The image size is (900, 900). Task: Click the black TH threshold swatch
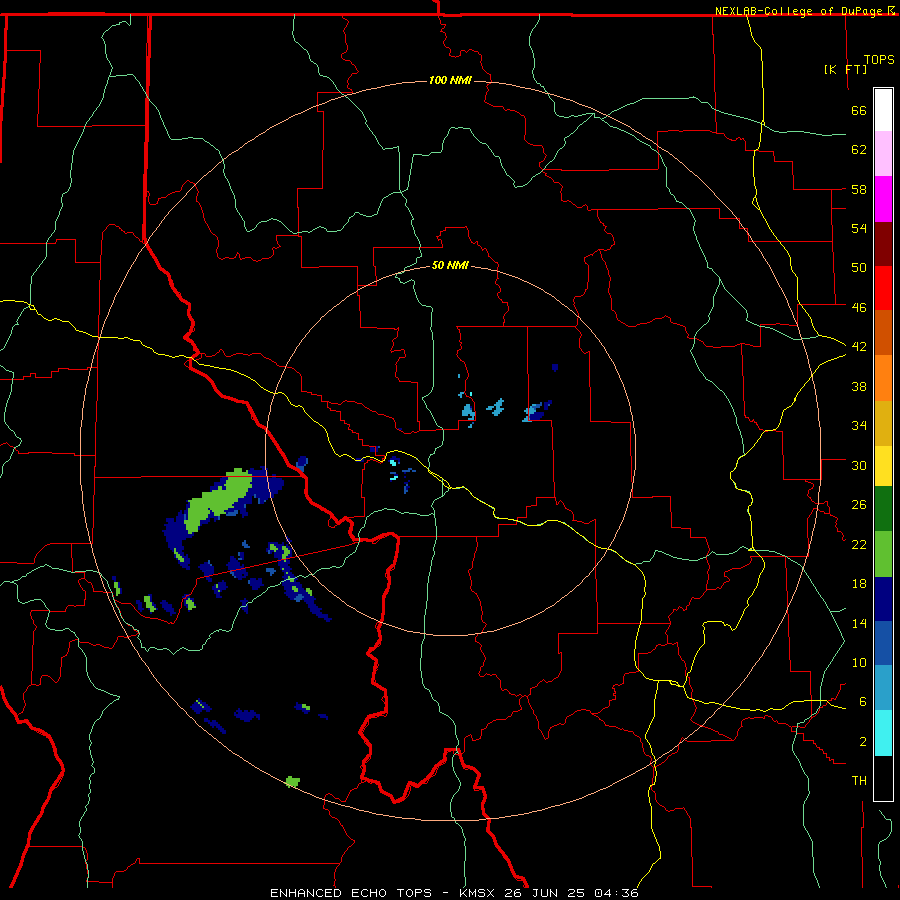pos(883,778)
